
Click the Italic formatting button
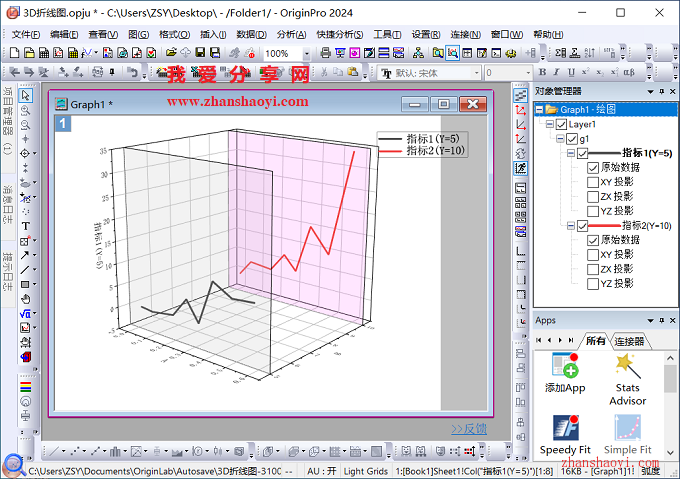click(557, 72)
